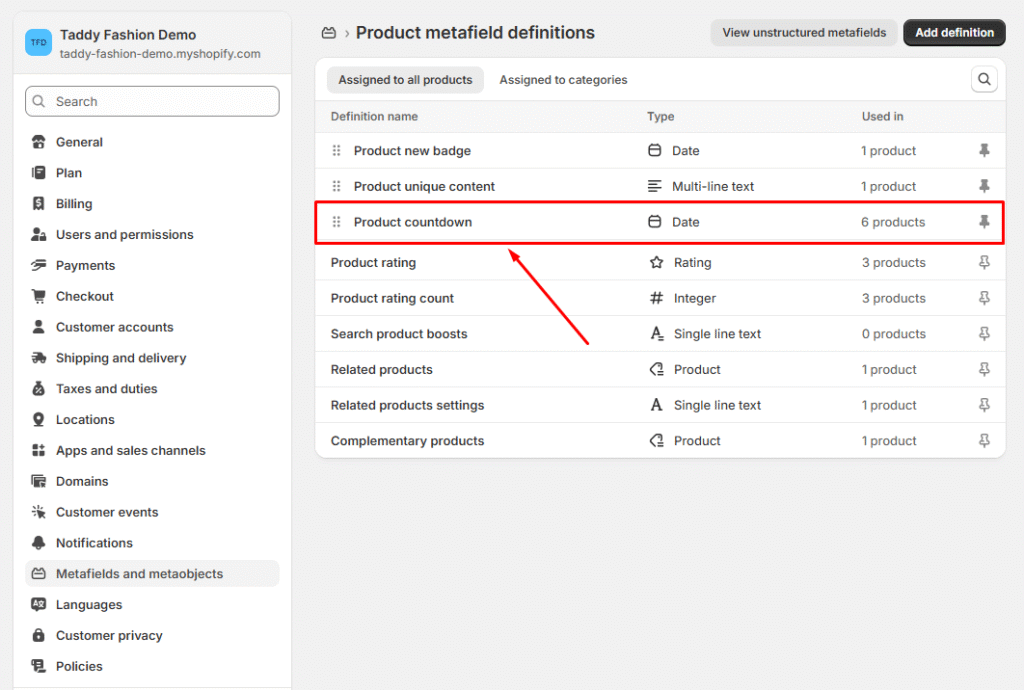The width and height of the screenshot is (1024, 690).
Task: Click the General settings store icon
Action: (39, 142)
